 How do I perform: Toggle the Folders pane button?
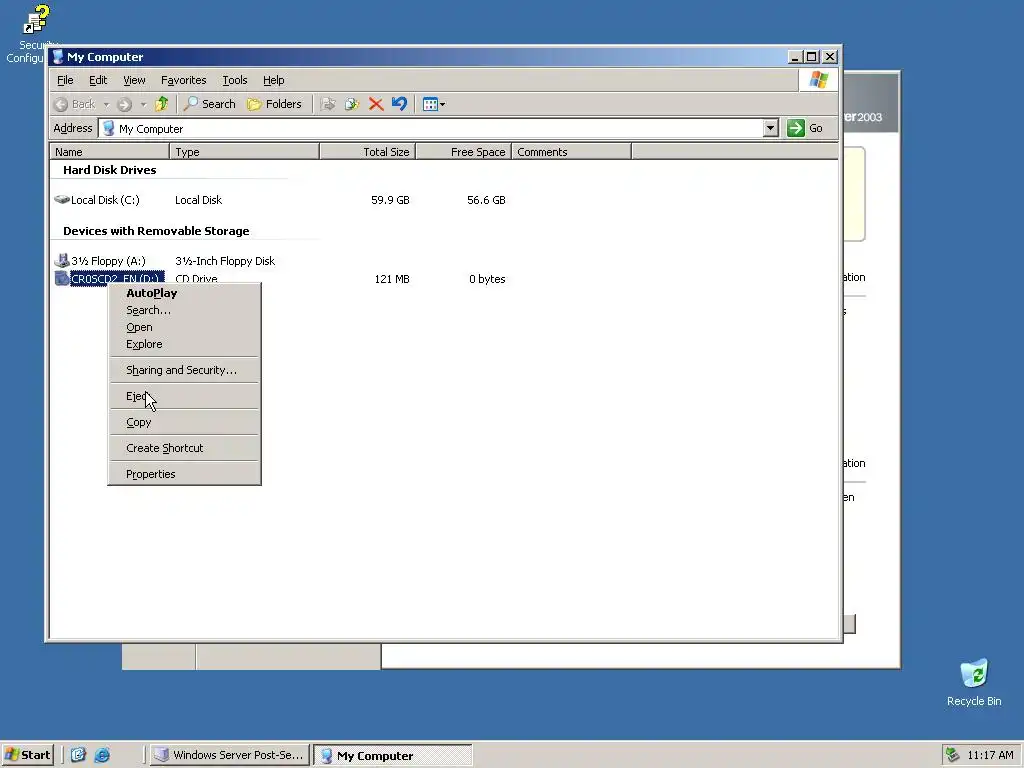pyautogui.click(x=274, y=104)
